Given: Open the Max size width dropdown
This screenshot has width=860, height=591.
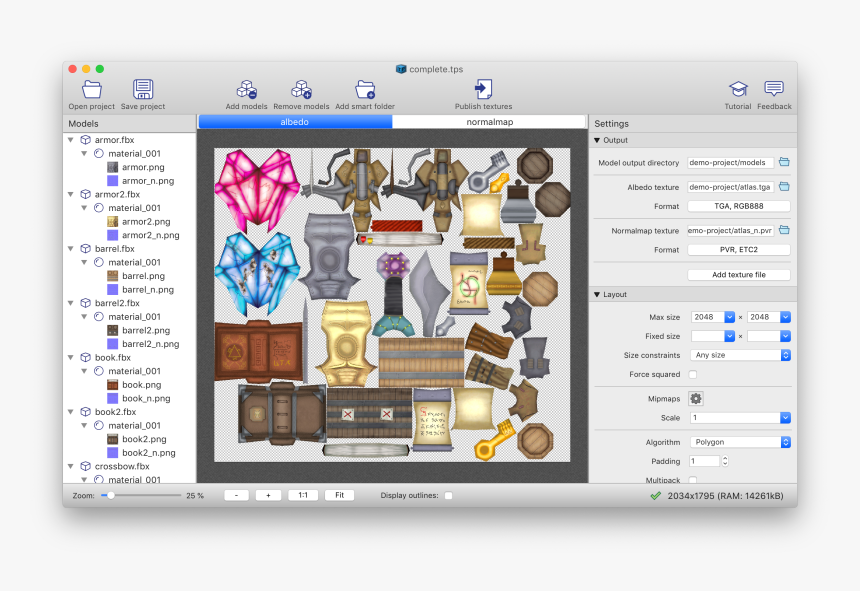Looking at the screenshot, I should pos(729,317).
